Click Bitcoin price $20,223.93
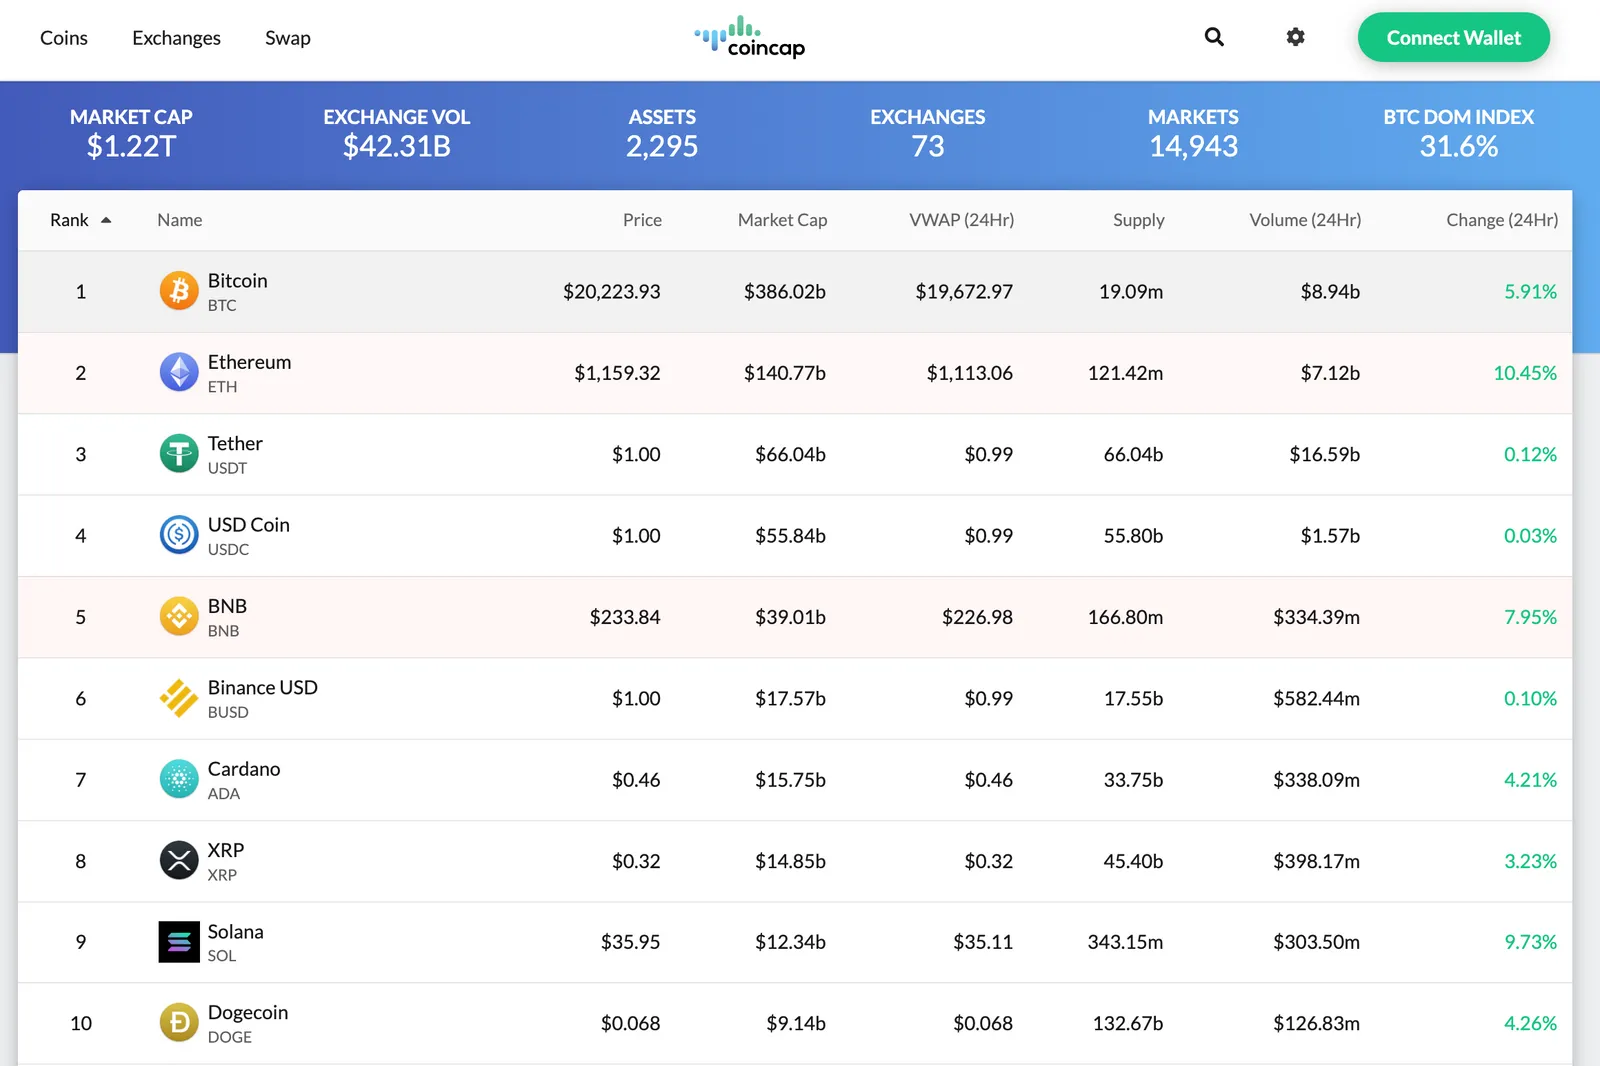1600x1066 pixels. point(611,292)
